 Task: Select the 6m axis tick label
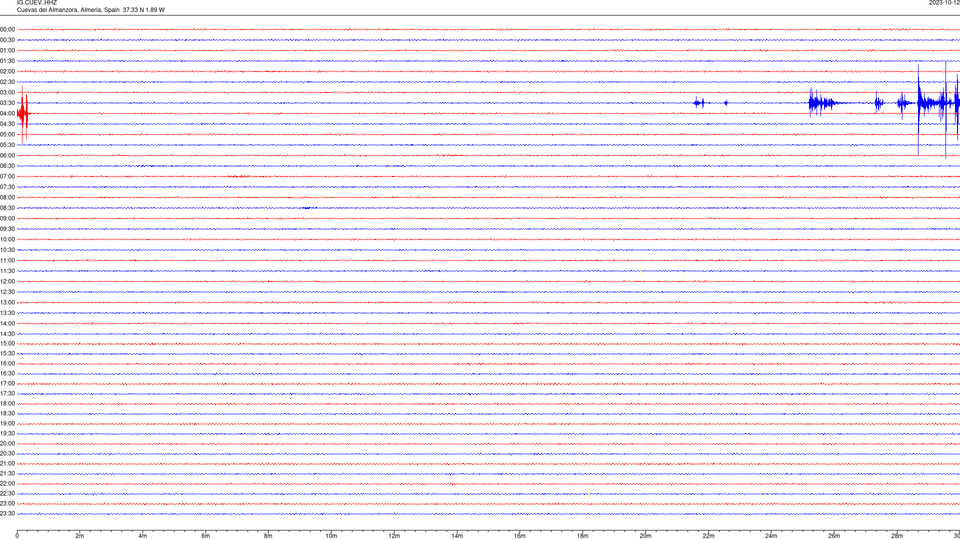point(206,536)
